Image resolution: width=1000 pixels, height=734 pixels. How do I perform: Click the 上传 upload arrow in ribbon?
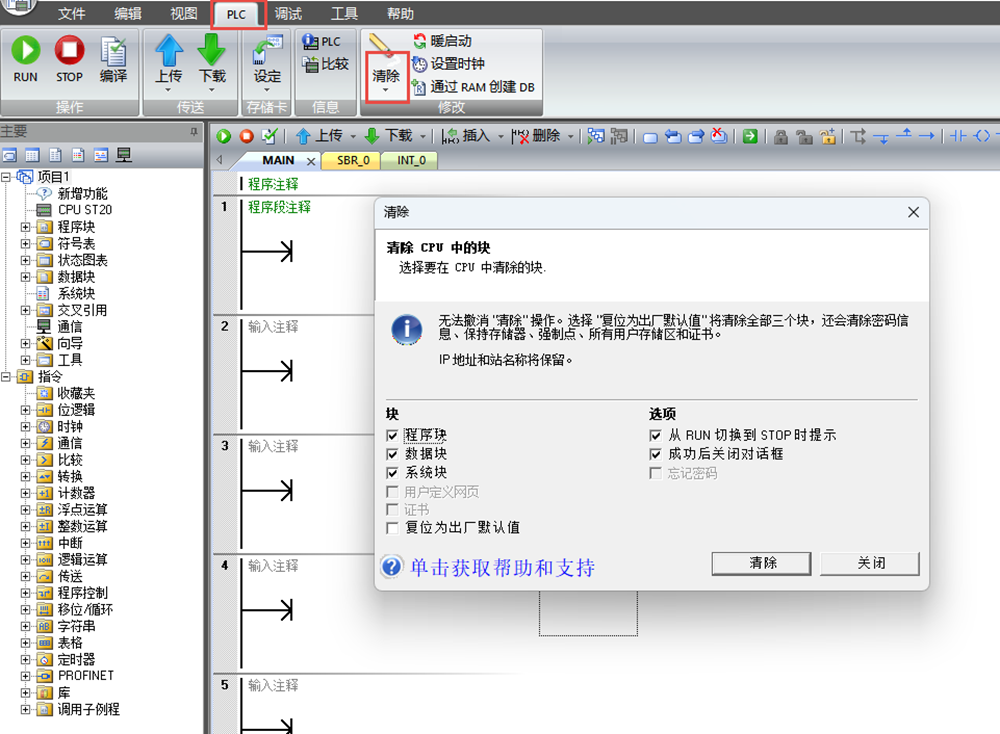tap(169, 50)
